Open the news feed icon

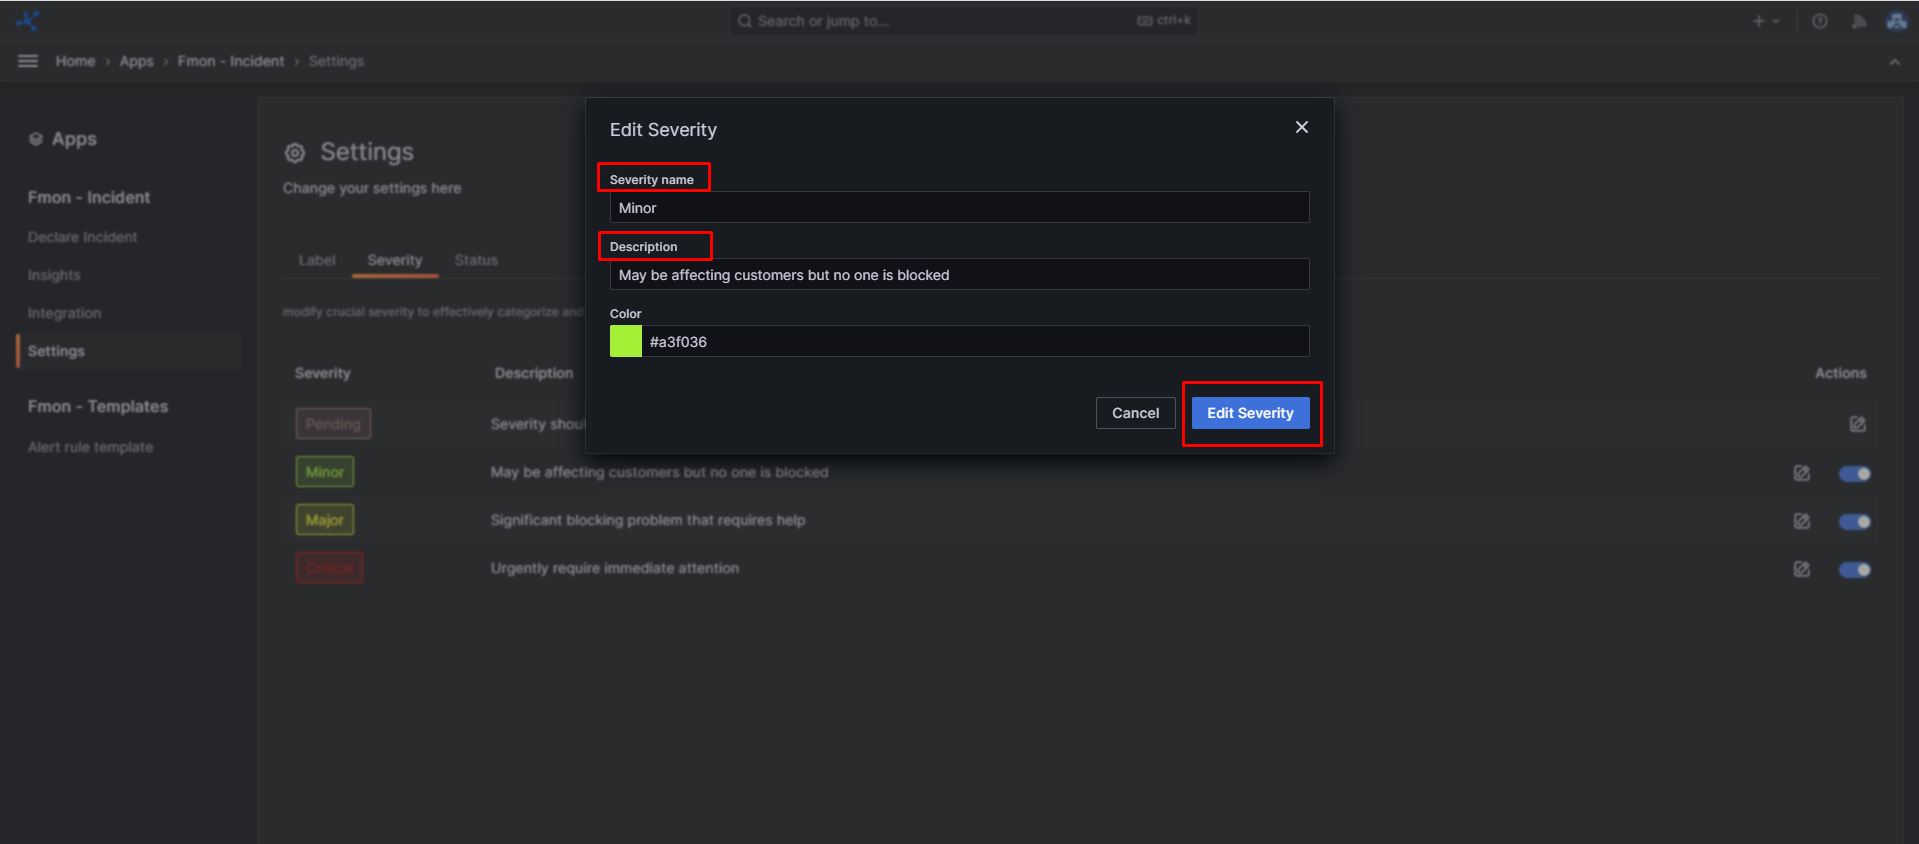tap(1858, 21)
